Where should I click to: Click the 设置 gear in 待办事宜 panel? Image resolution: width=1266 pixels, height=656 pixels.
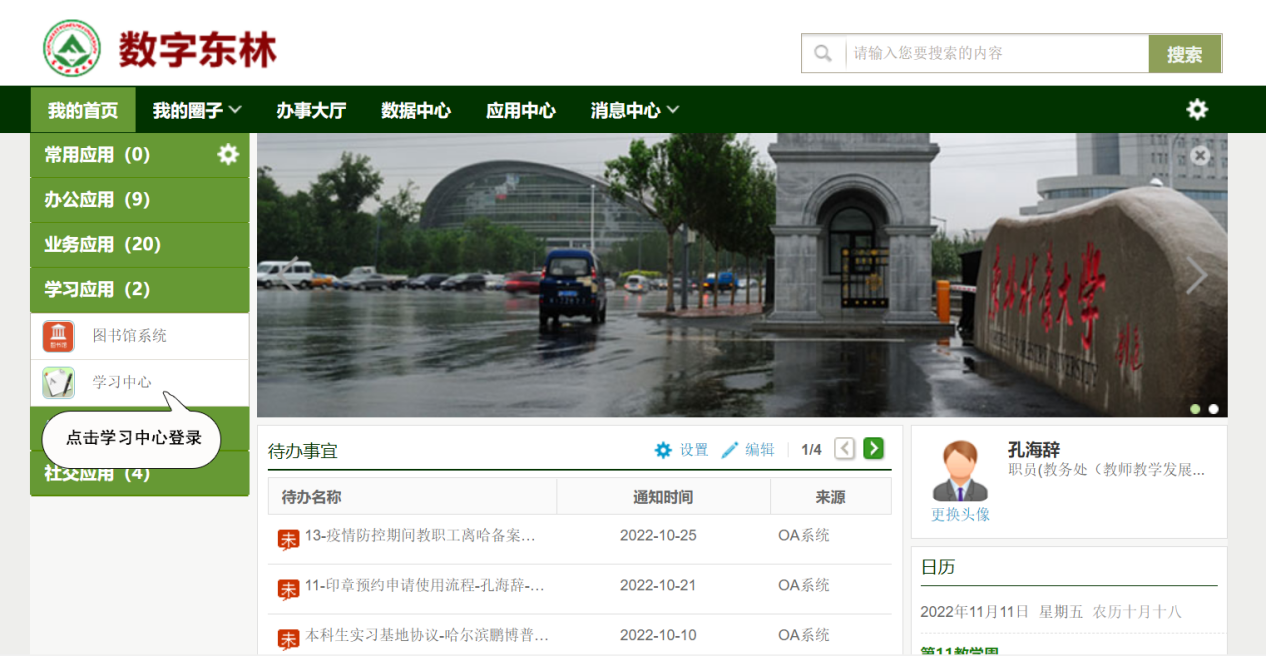(663, 450)
